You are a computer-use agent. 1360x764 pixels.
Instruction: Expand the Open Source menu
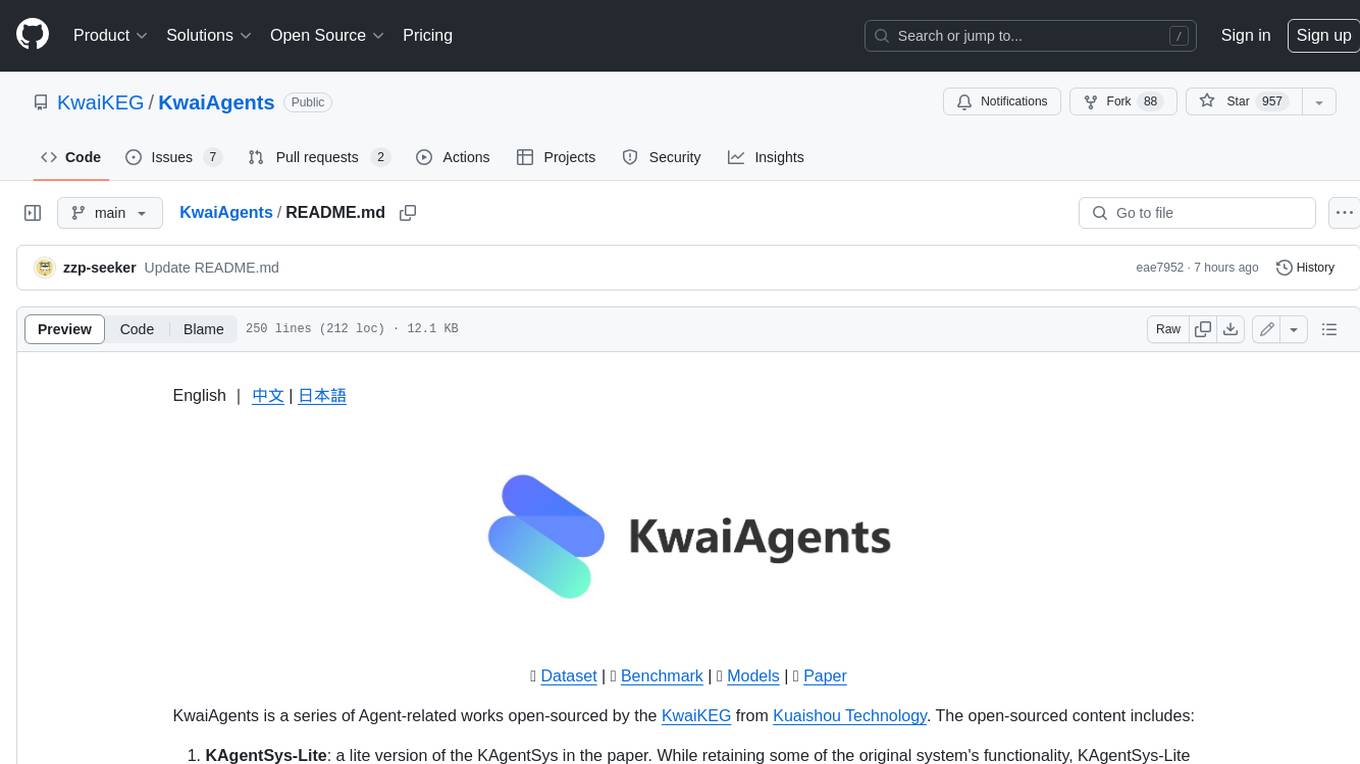327,35
